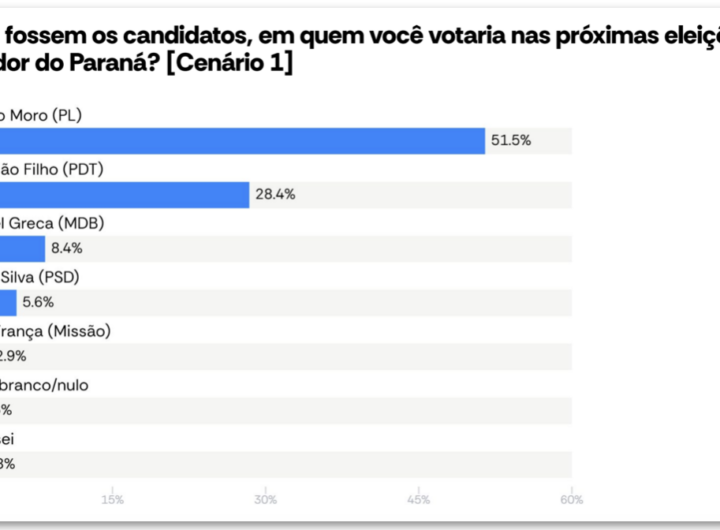The height and width of the screenshot is (530, 720).
Task: Click the blue Filho (PDT) bar
Action: [x=124, y=195]
